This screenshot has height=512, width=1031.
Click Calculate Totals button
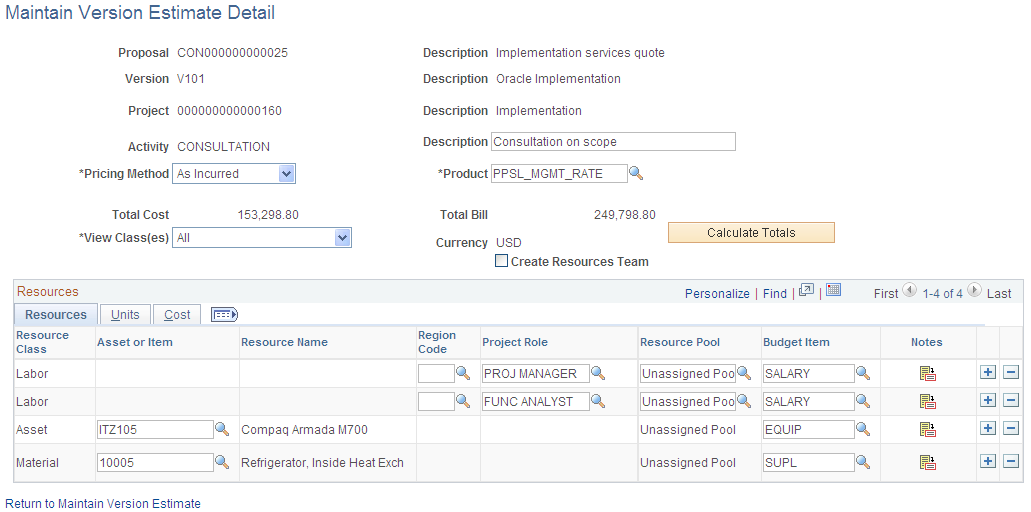[x=752, y=233]
